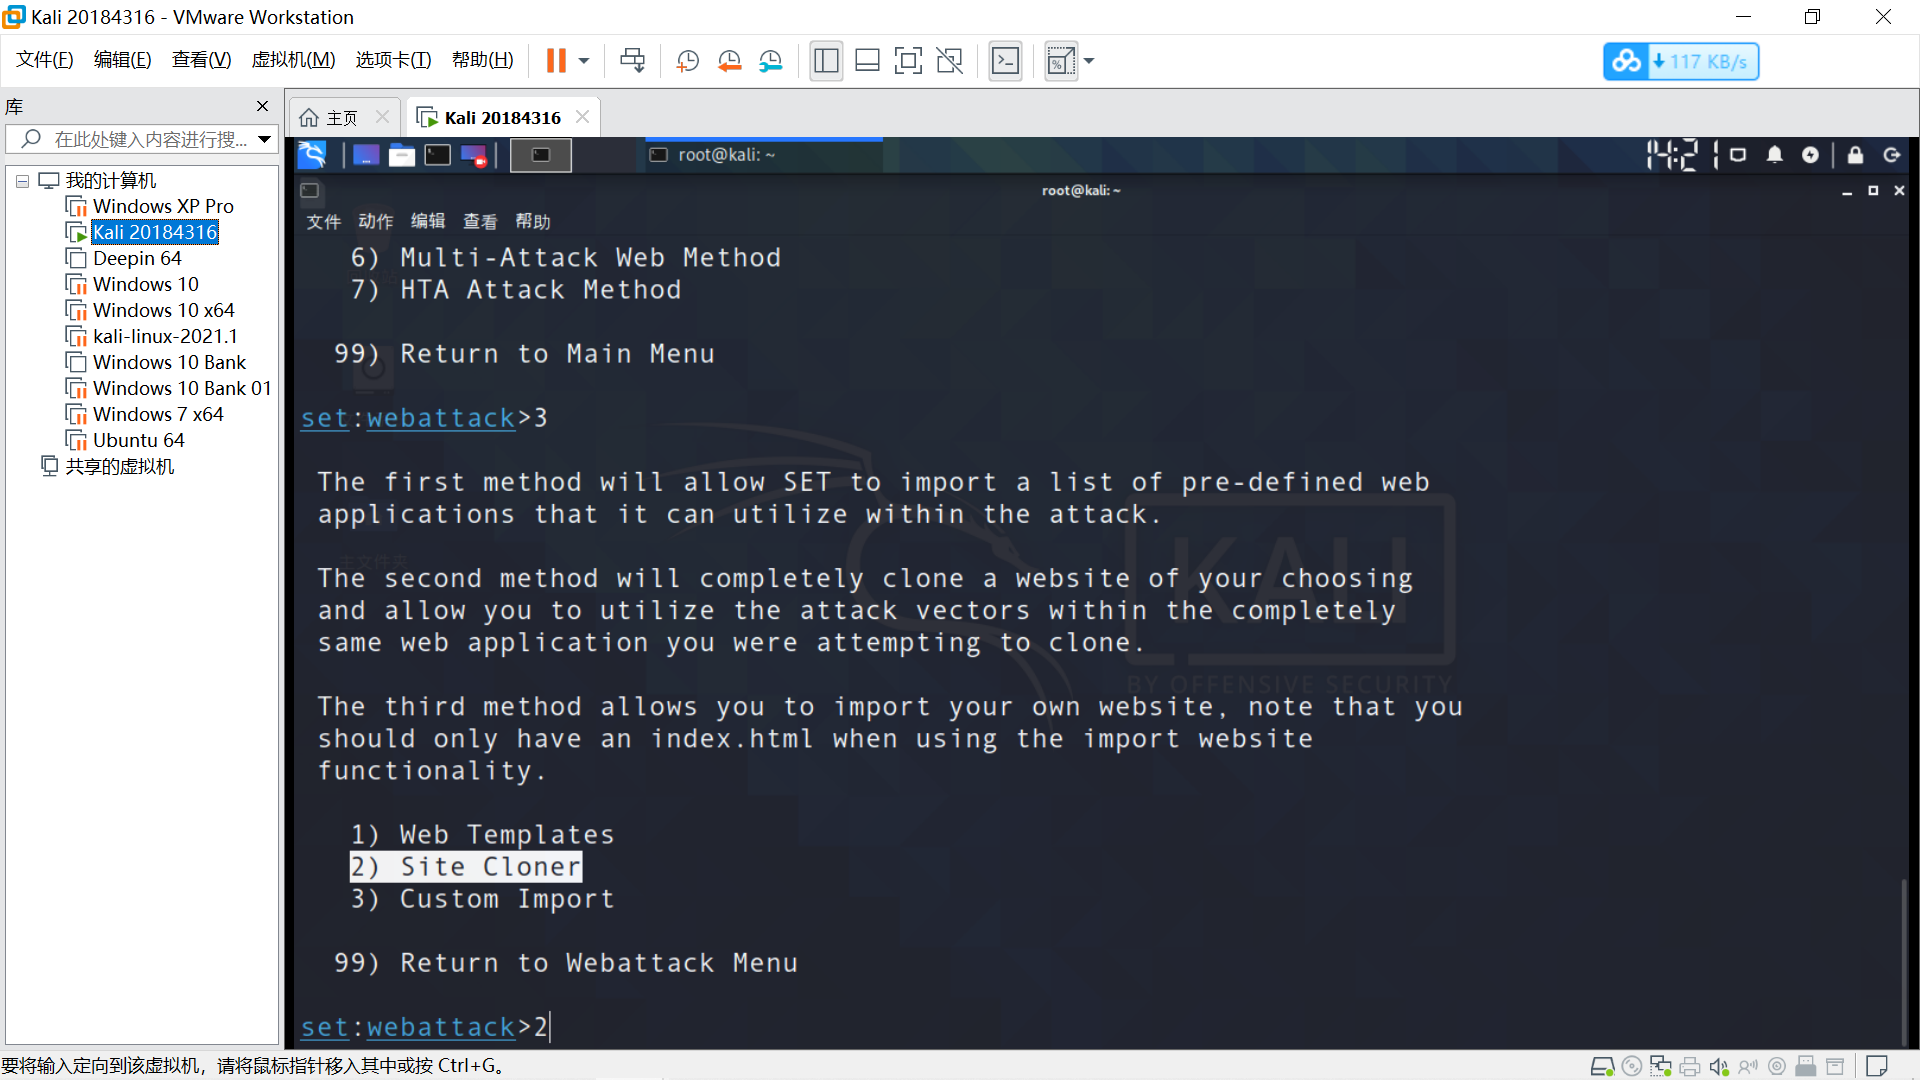1920x1080 pixels.
Task: Open power options dropdown next to pause
Action: 584,61
